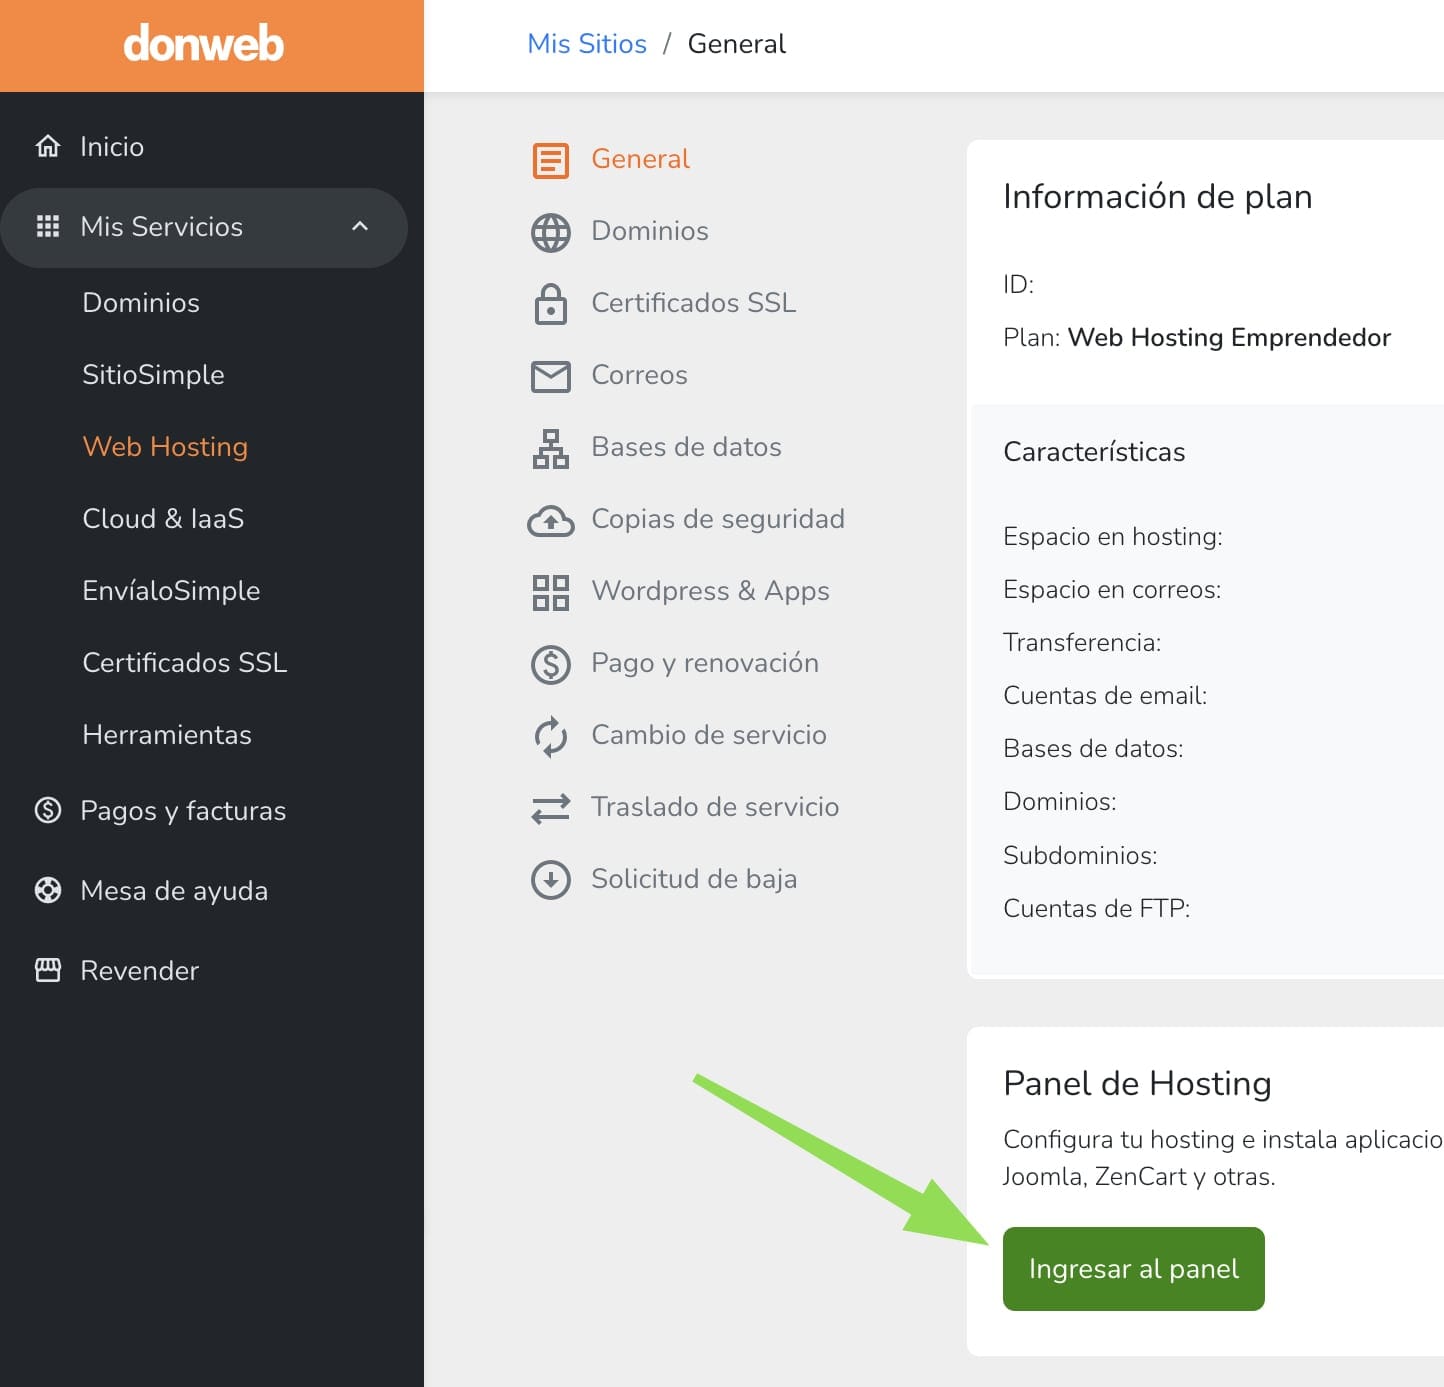
Task: Click the Mis Servicios grid icon
Action: click(48, 226)
